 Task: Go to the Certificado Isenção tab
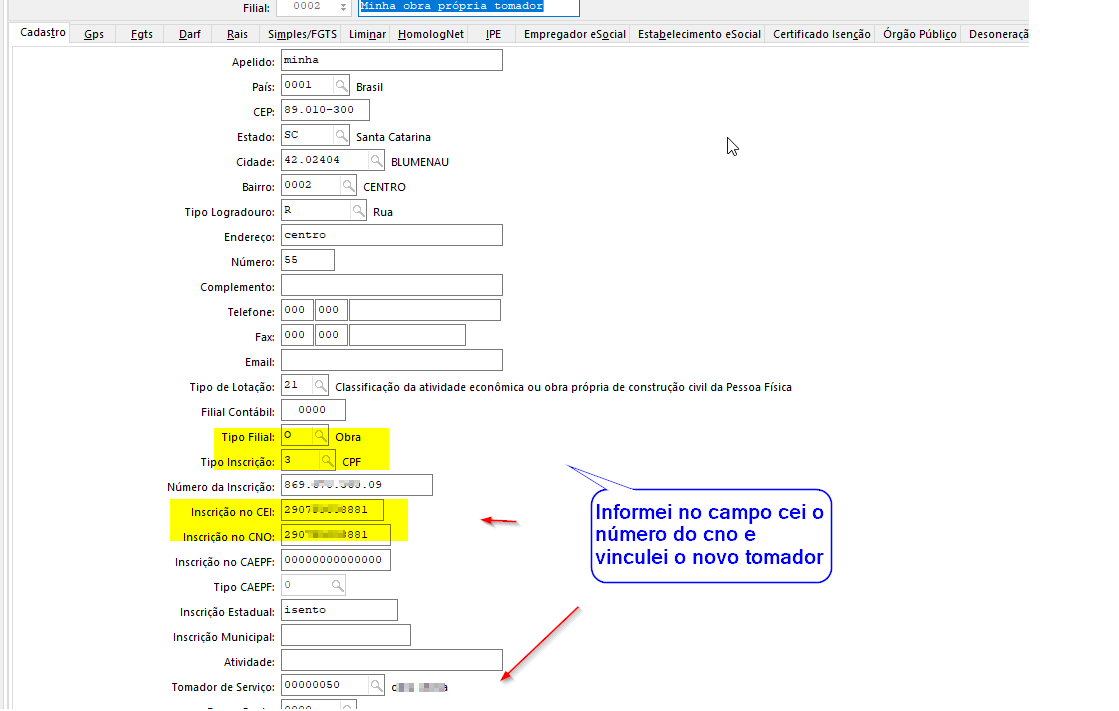(821, 34)
